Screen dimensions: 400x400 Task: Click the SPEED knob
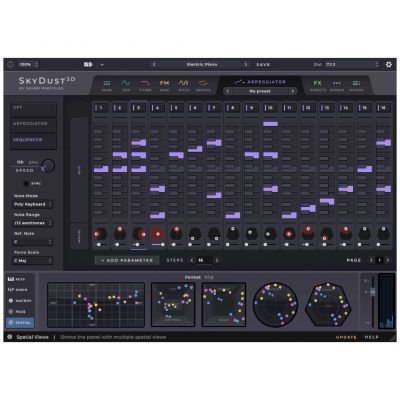pyautogui.click(x=49, y=166)
